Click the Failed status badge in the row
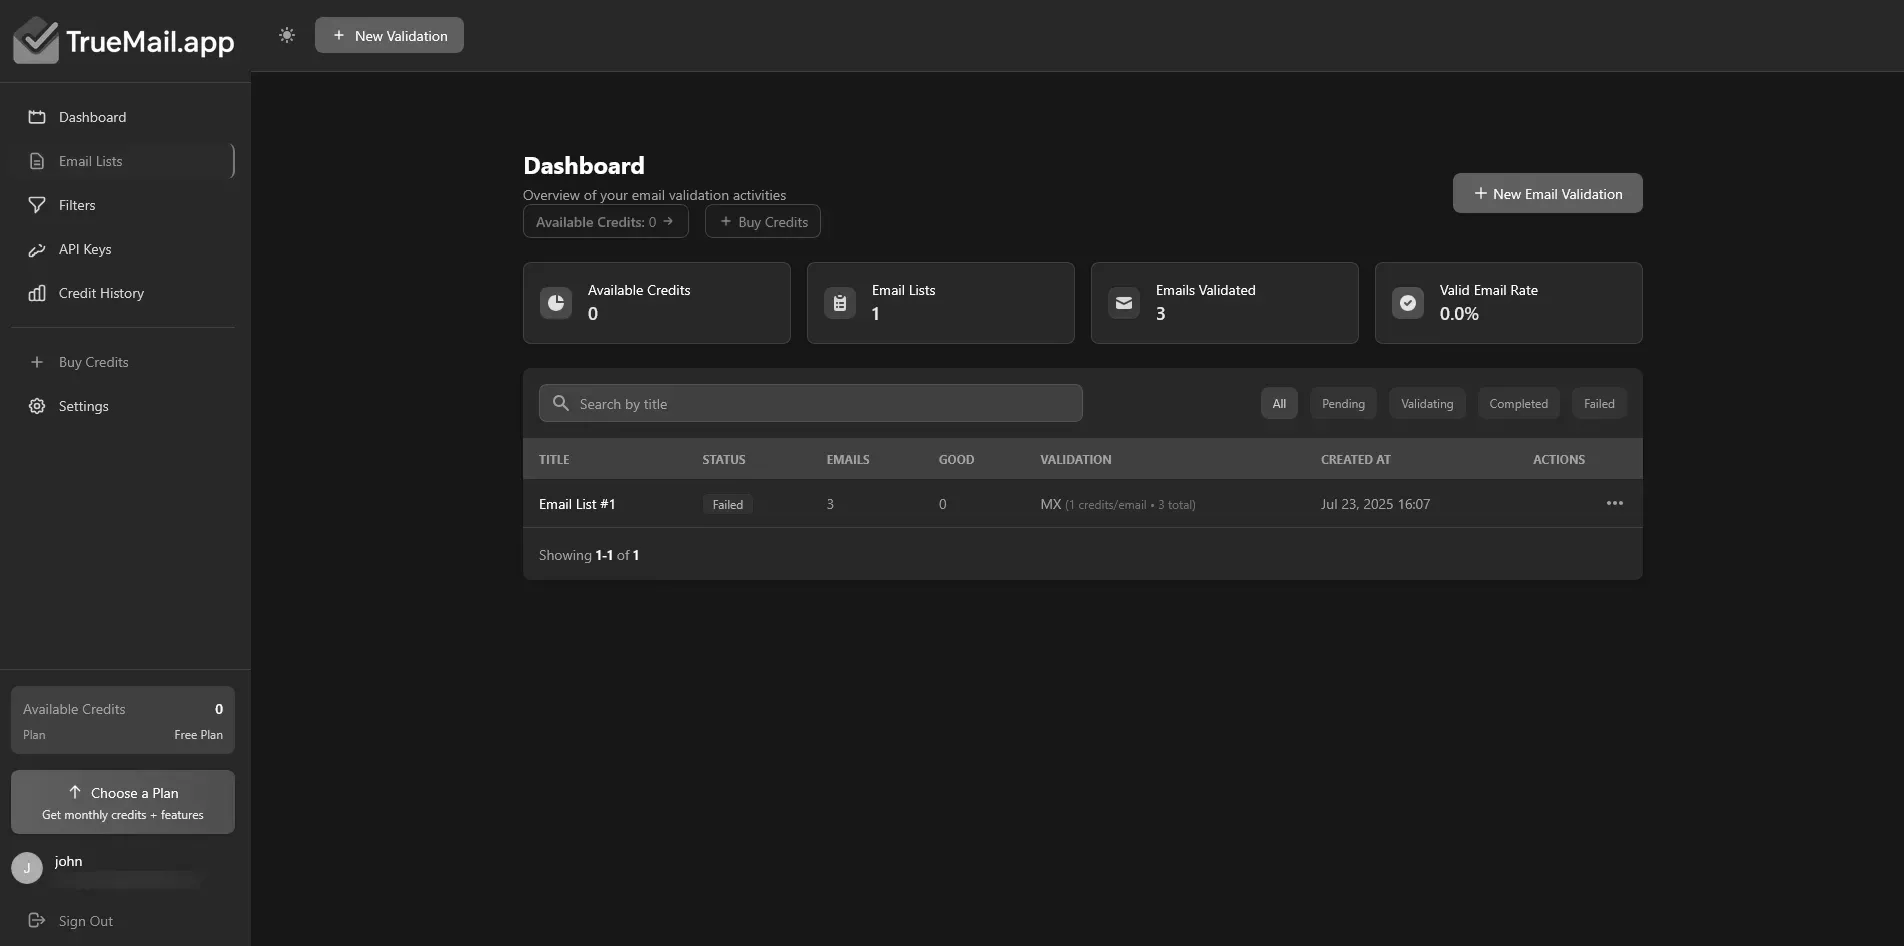Screen dimensions: 1904x946 728,504
